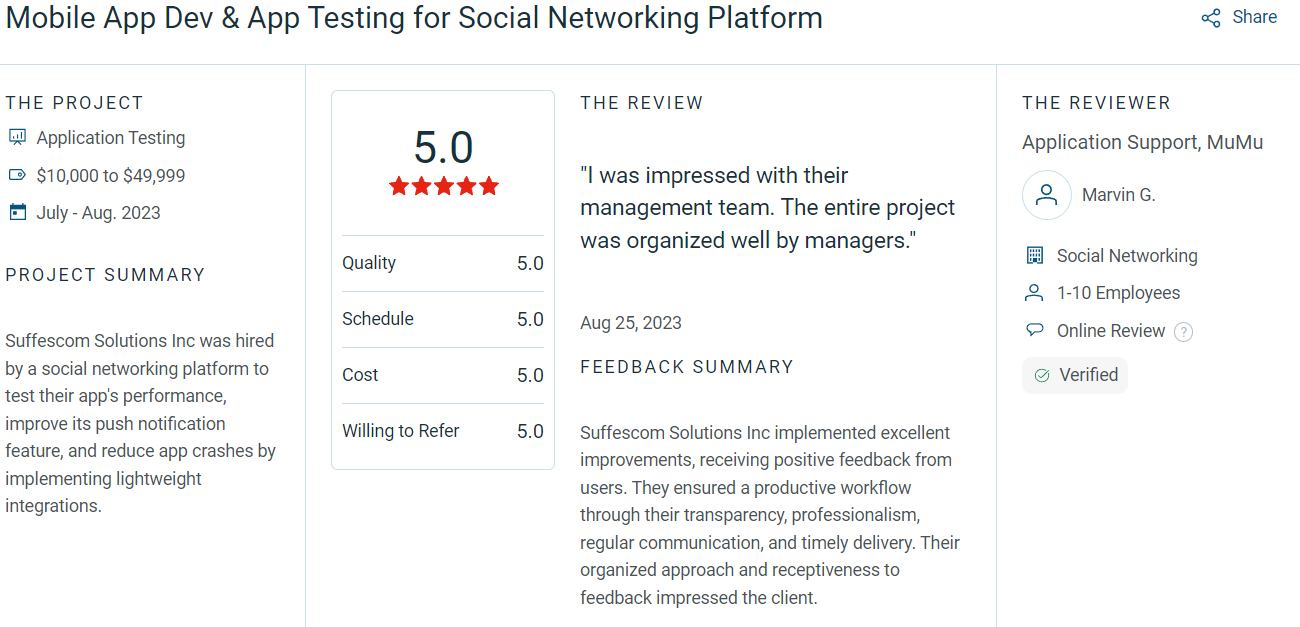Screen dimensions: 1300x627
Task: Click the five red stars rating
Action: coord(443,186)
